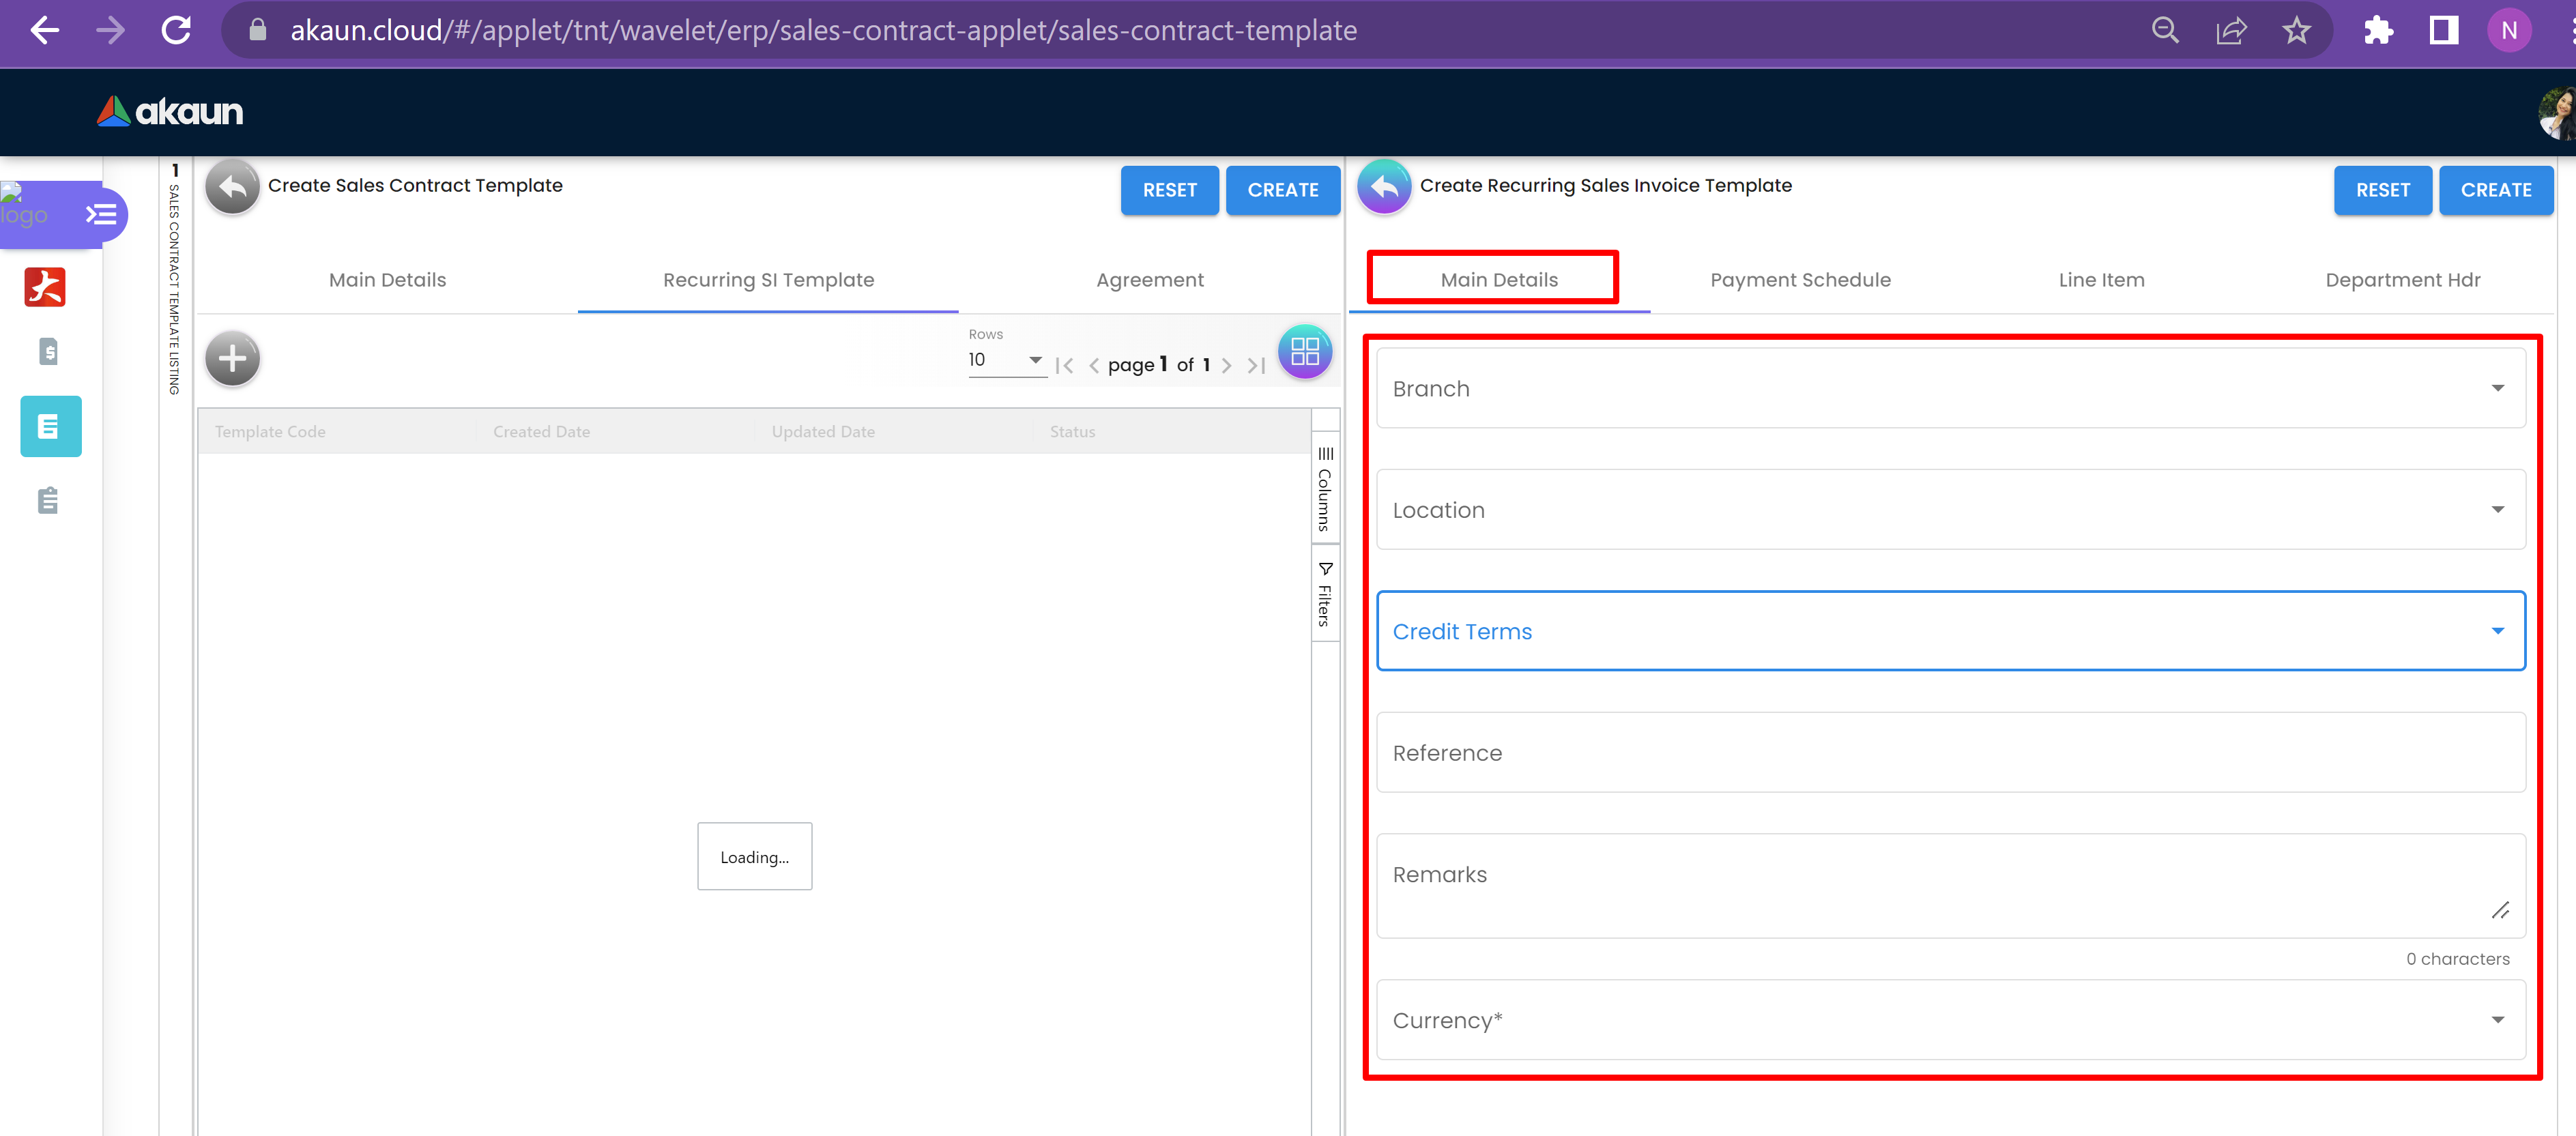This screenshot has width=2576, height=1136.
Task: Open the clipboard sidebar icon
Action: tap(48, 500)
